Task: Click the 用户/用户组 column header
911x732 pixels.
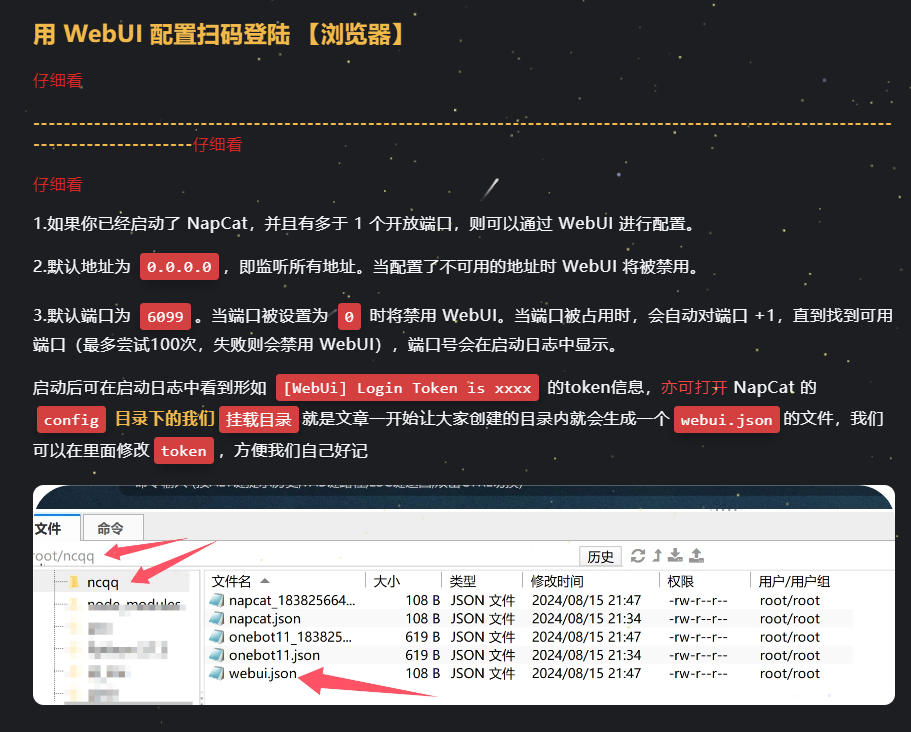Action: 794,581
